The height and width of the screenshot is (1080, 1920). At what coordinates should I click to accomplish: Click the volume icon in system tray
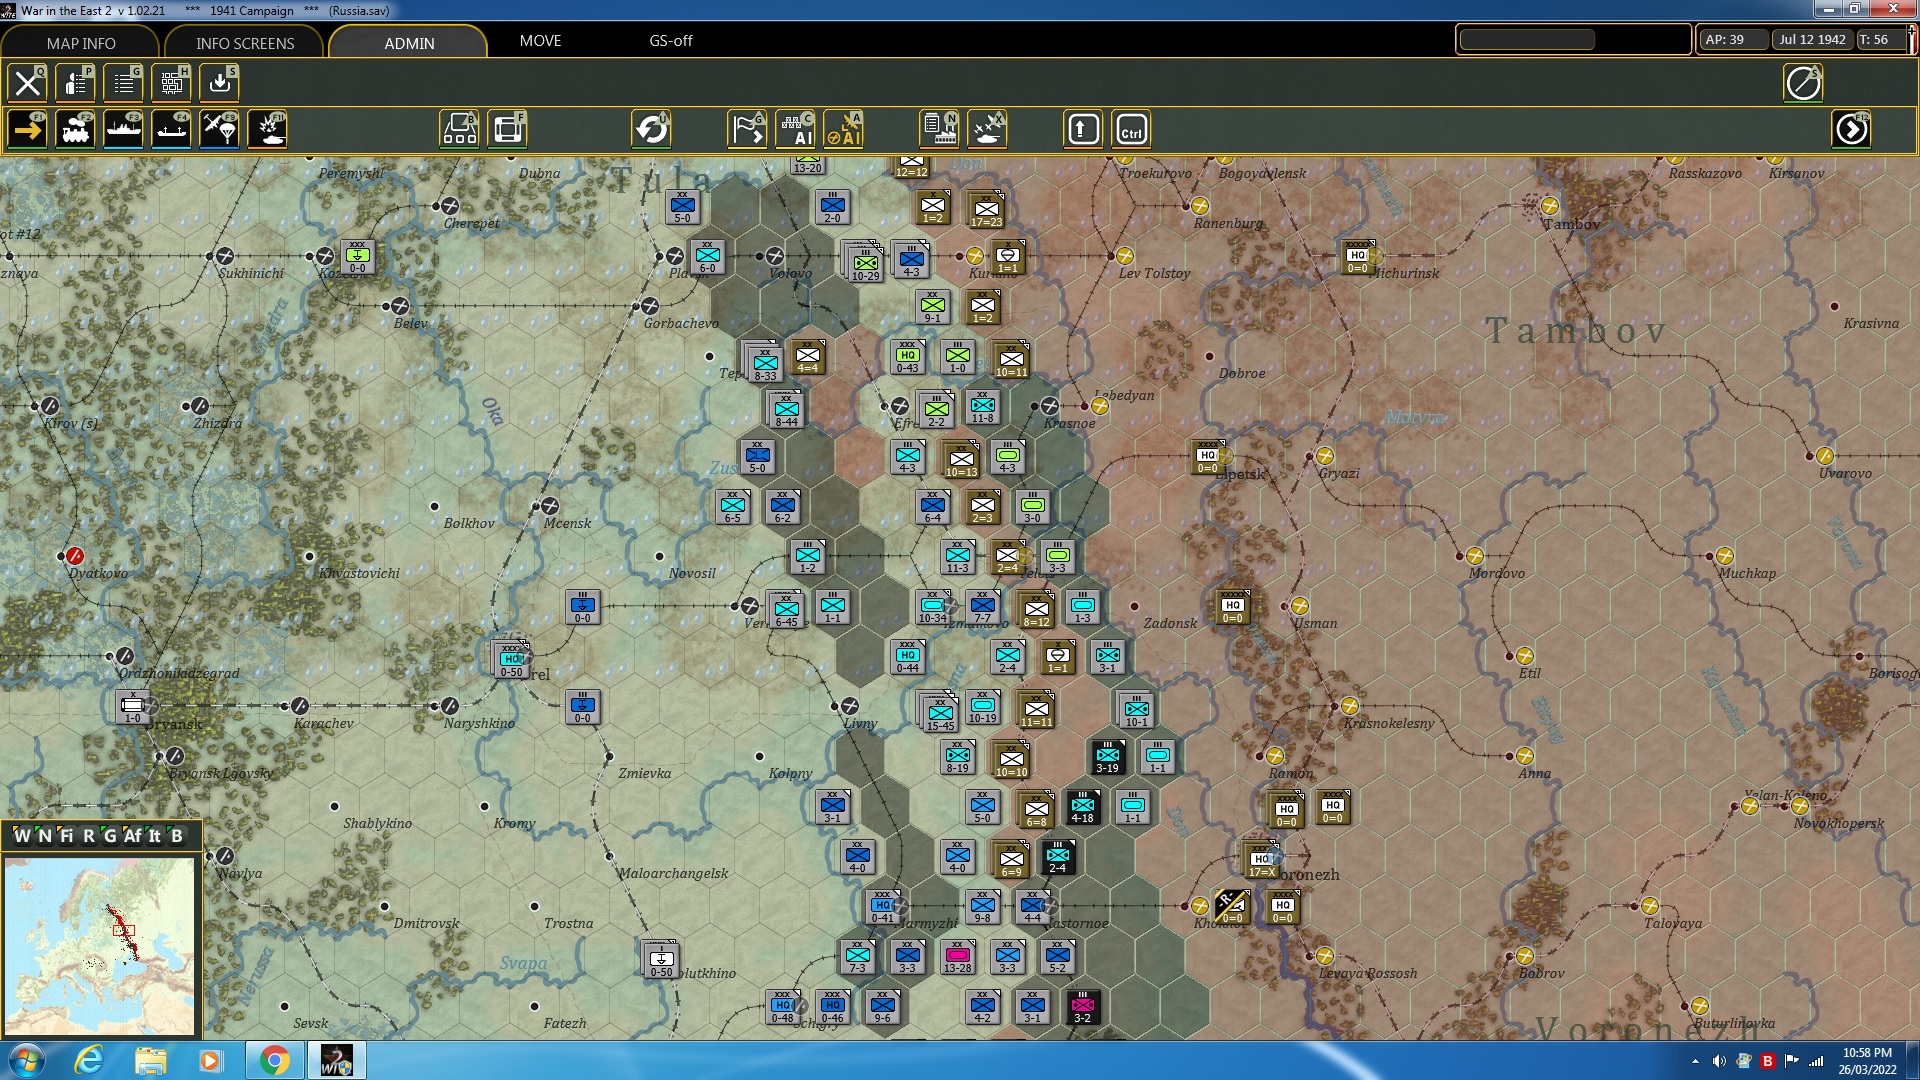pyautogui.click(x=1719, y=1061)
